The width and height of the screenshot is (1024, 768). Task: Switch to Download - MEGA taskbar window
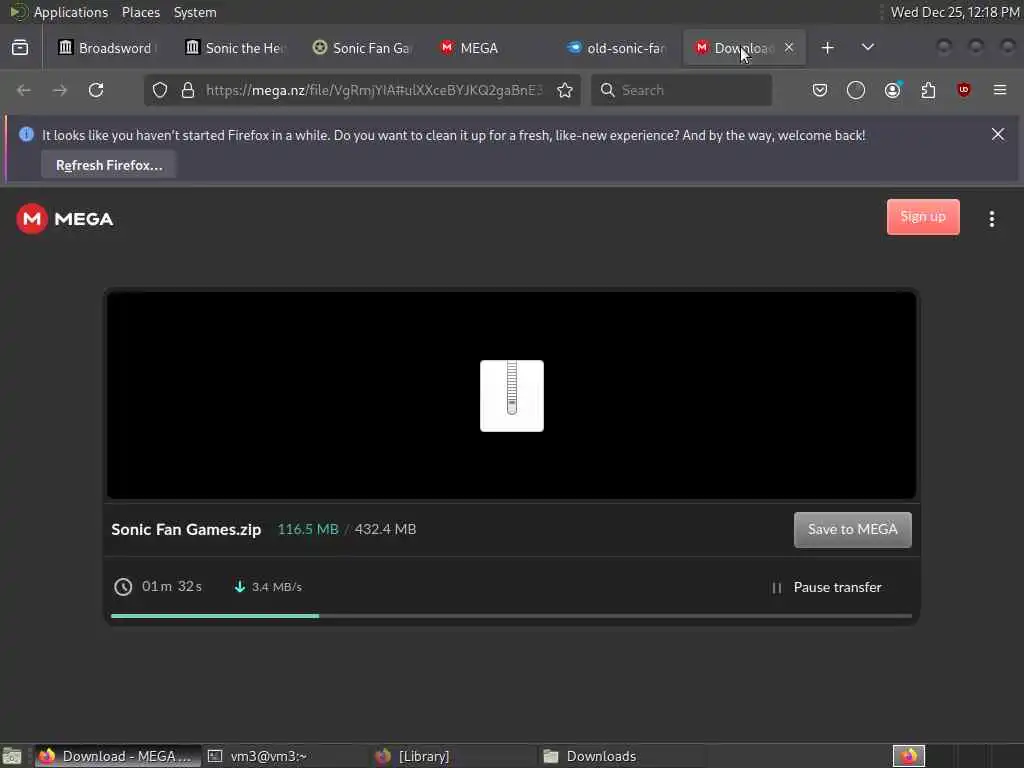(x=118, y=756)
